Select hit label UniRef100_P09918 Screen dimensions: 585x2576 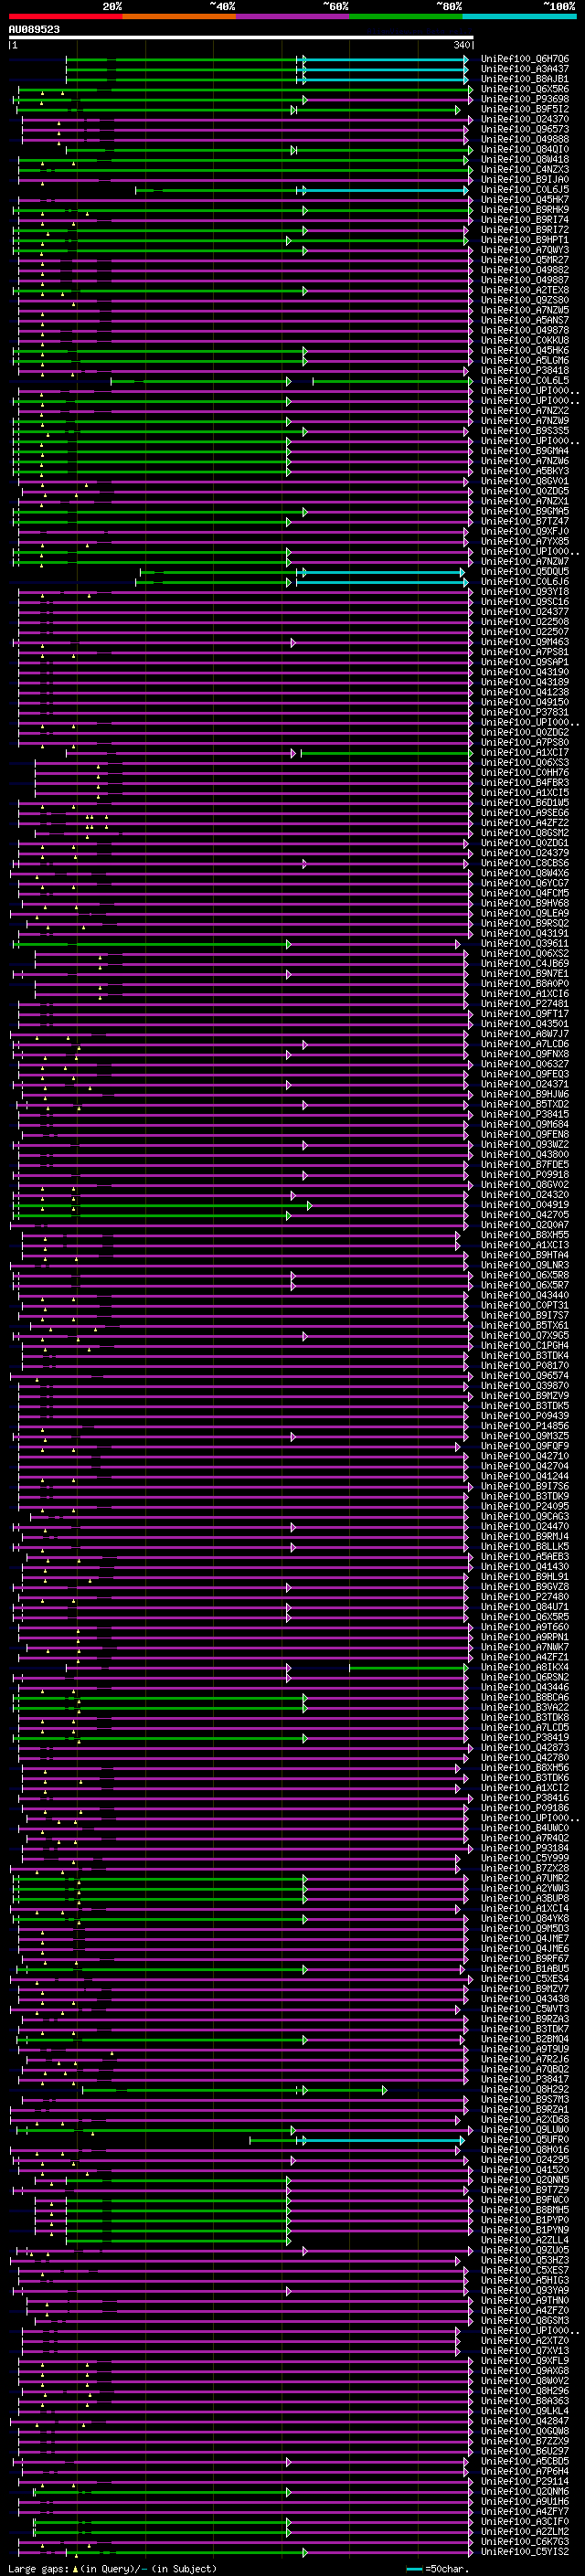[525, 1175]
